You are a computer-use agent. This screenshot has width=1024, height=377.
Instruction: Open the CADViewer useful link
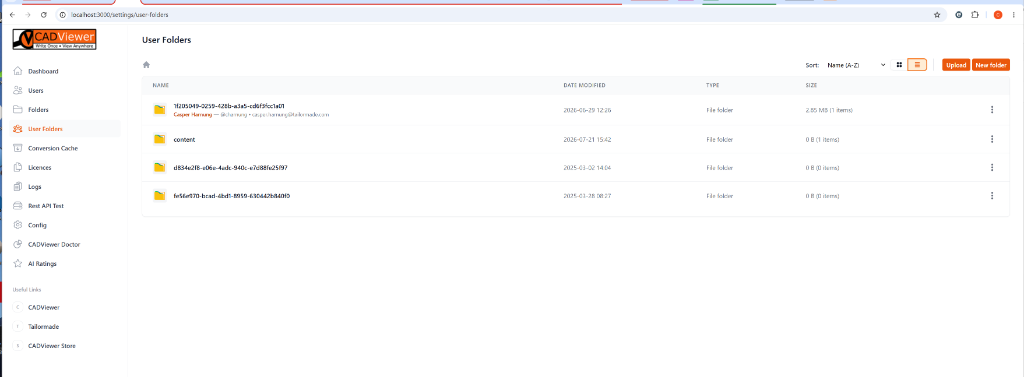point(44,307)
